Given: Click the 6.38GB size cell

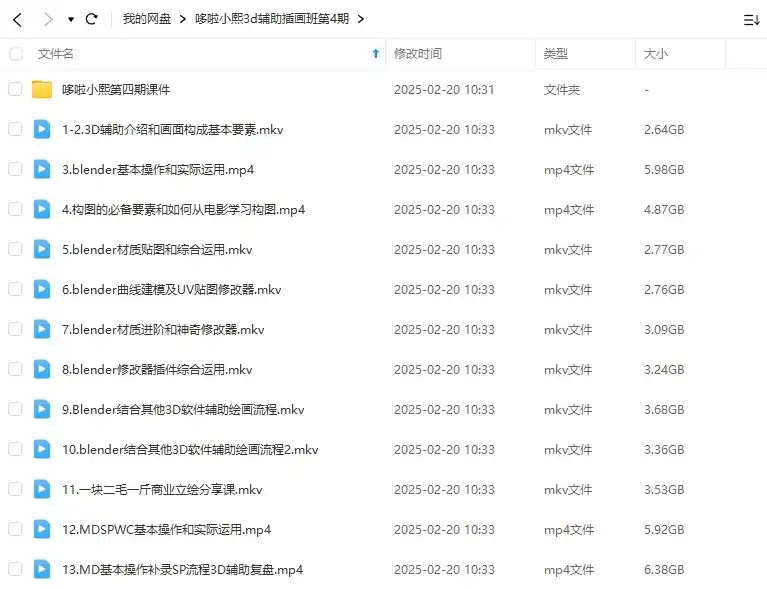Looking at the screenshot, I should point(664,570).
